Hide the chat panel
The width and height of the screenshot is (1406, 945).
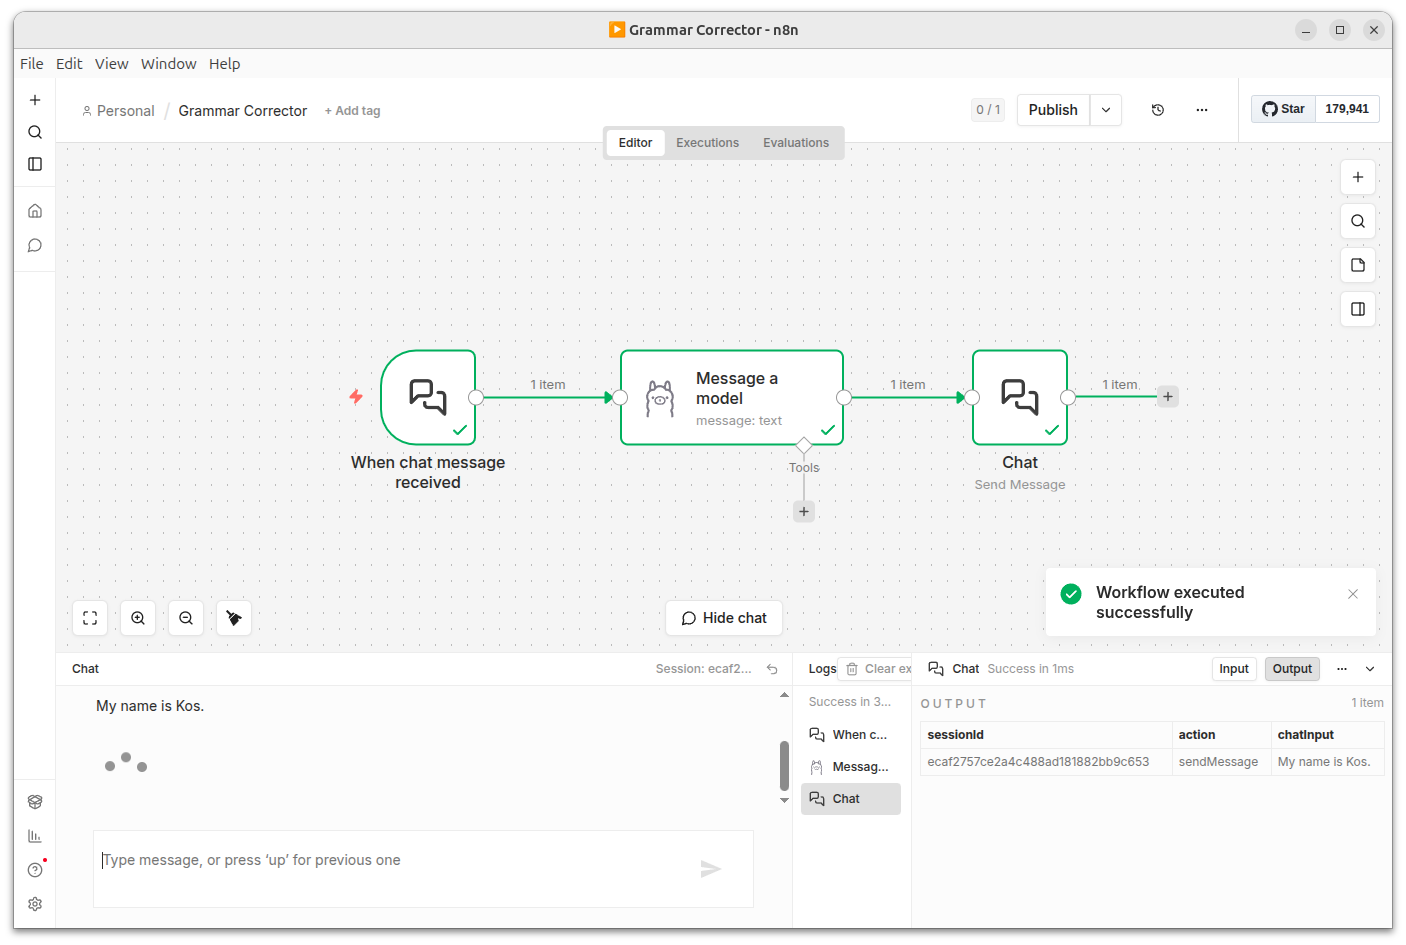(x=724, y=618)
